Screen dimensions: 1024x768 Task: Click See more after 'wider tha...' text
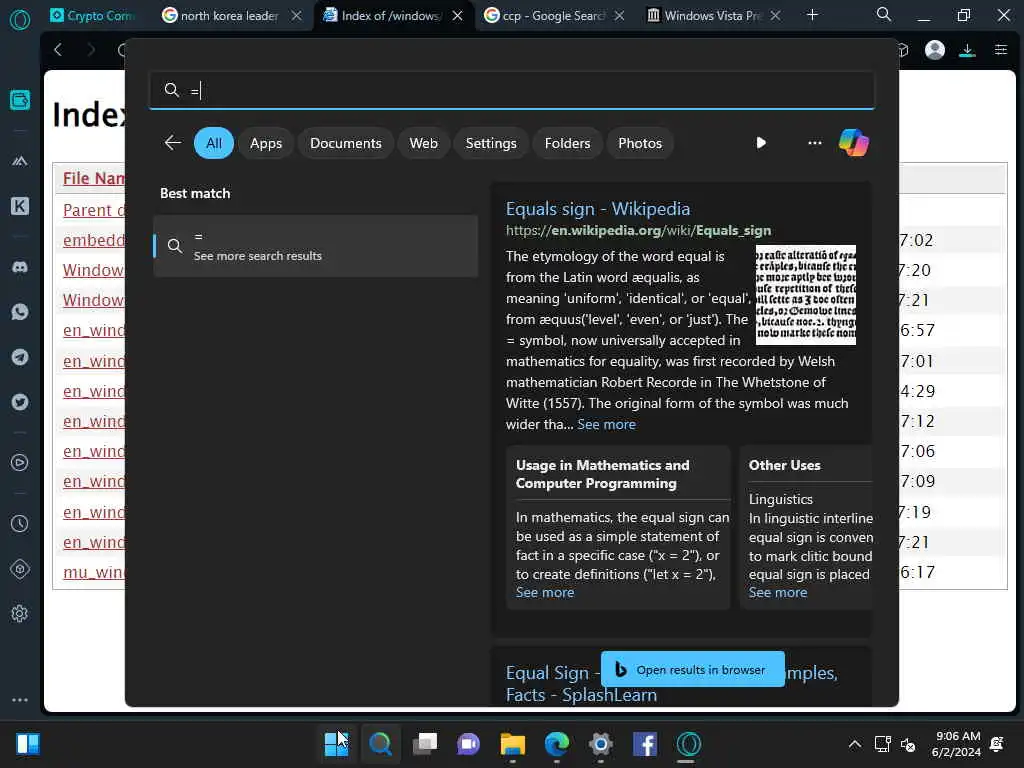606,424
